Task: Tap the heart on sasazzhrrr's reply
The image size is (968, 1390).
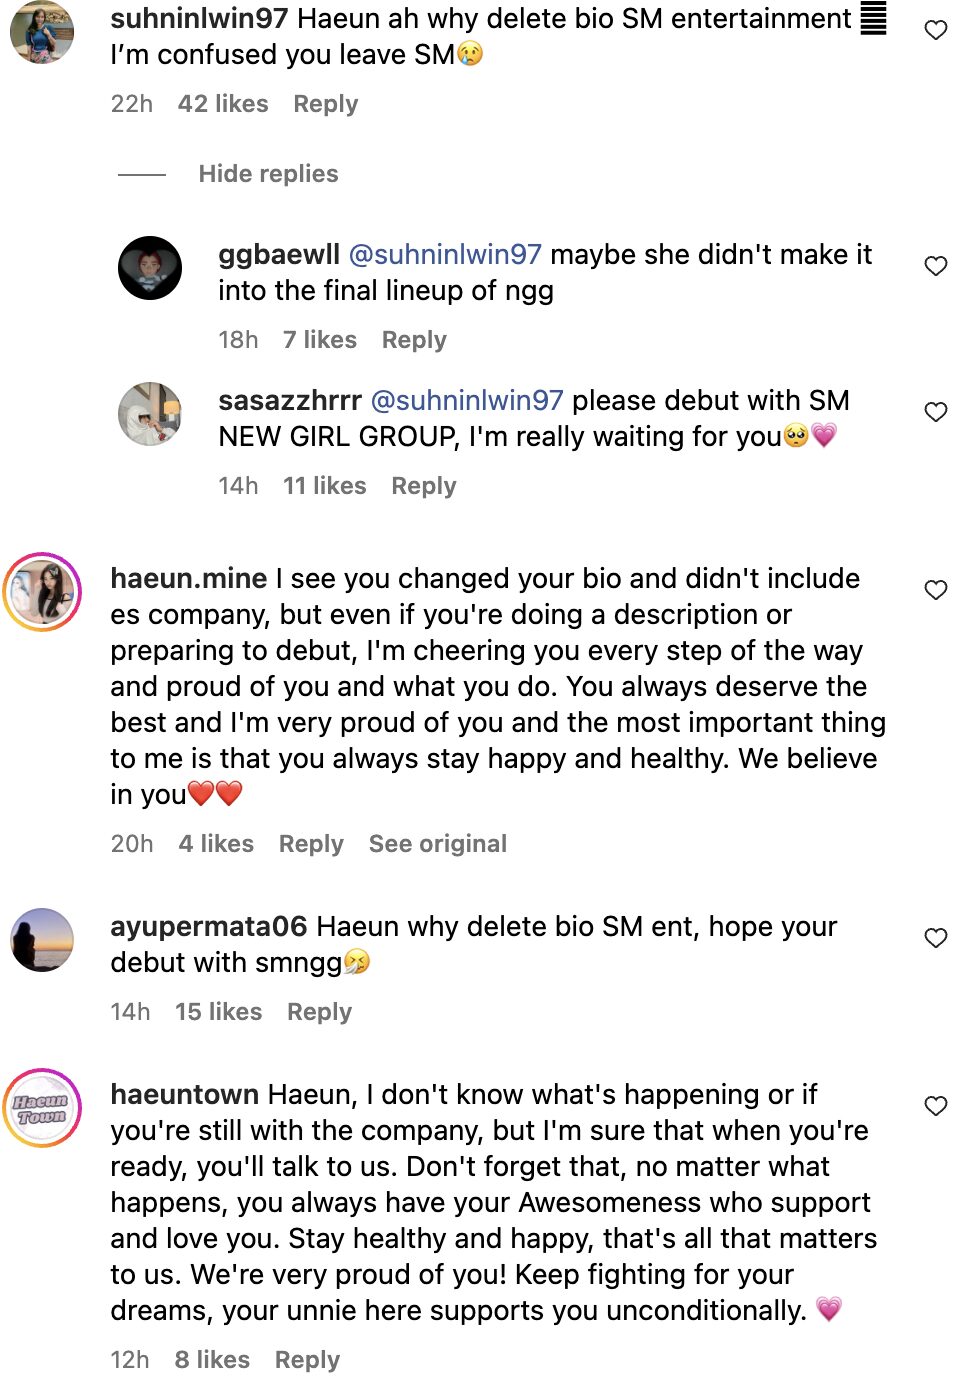Action: coord(935,412)
